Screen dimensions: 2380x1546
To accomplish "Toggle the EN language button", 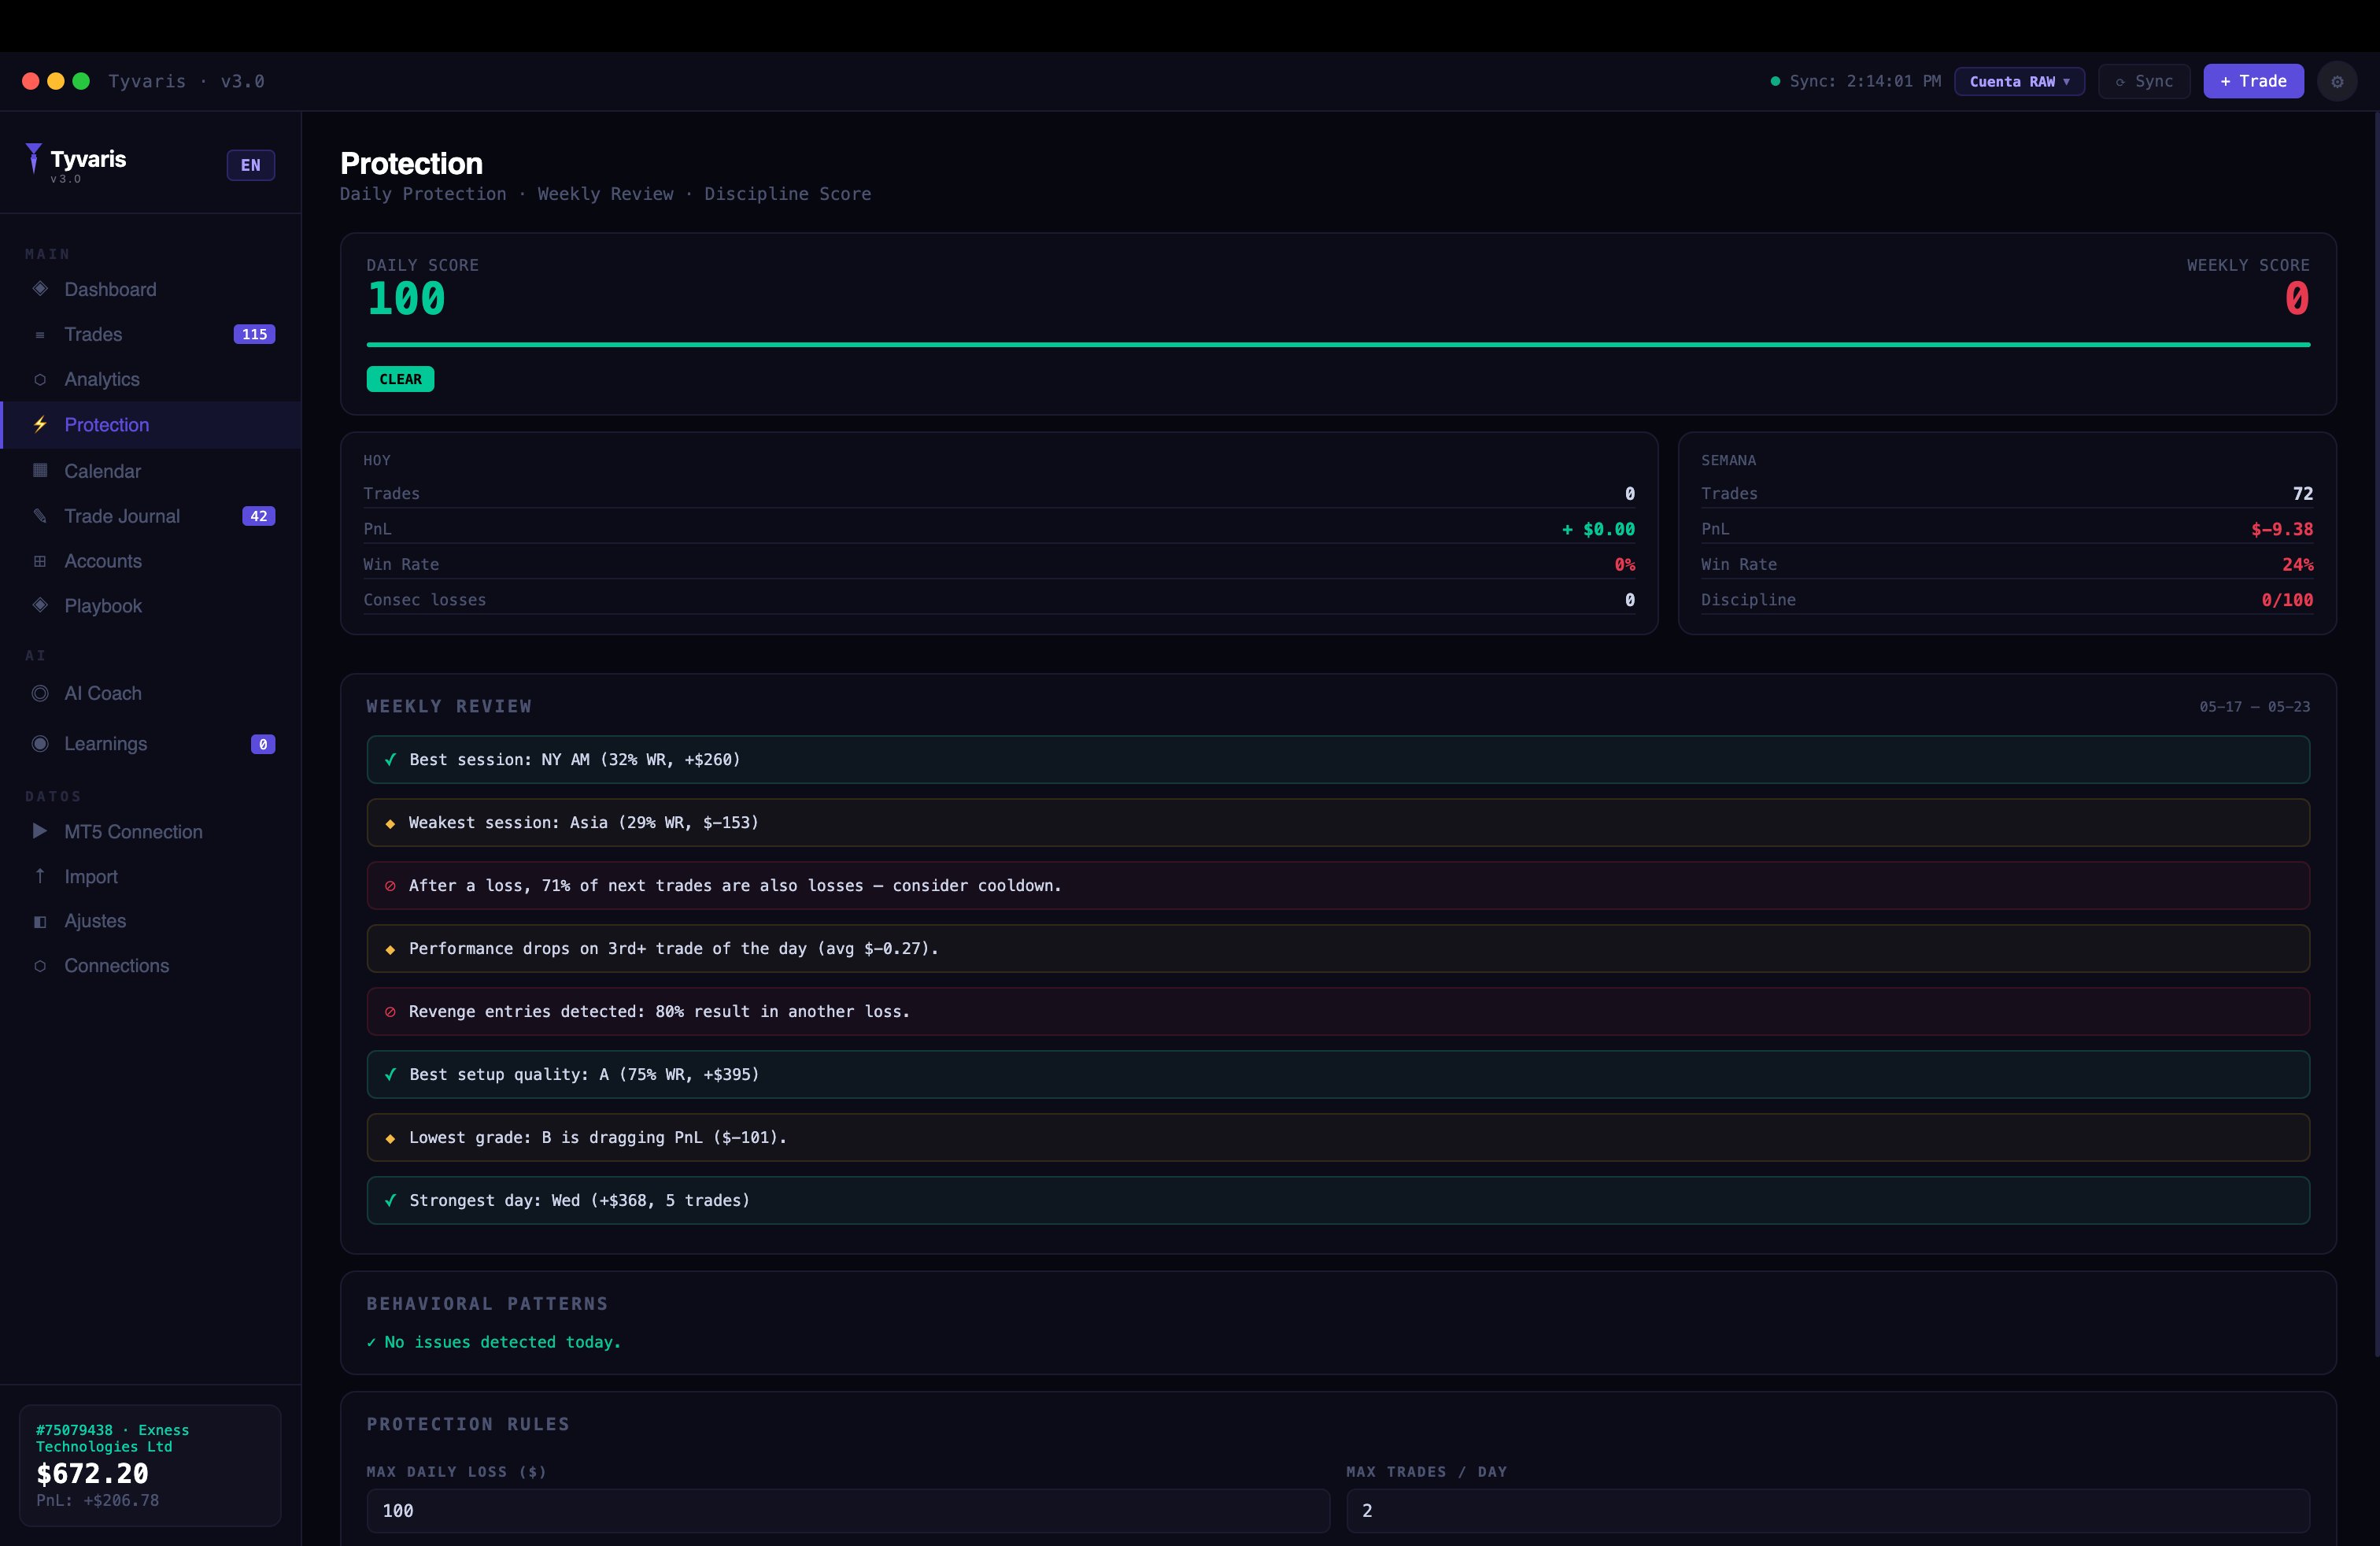I will (251, 165).
